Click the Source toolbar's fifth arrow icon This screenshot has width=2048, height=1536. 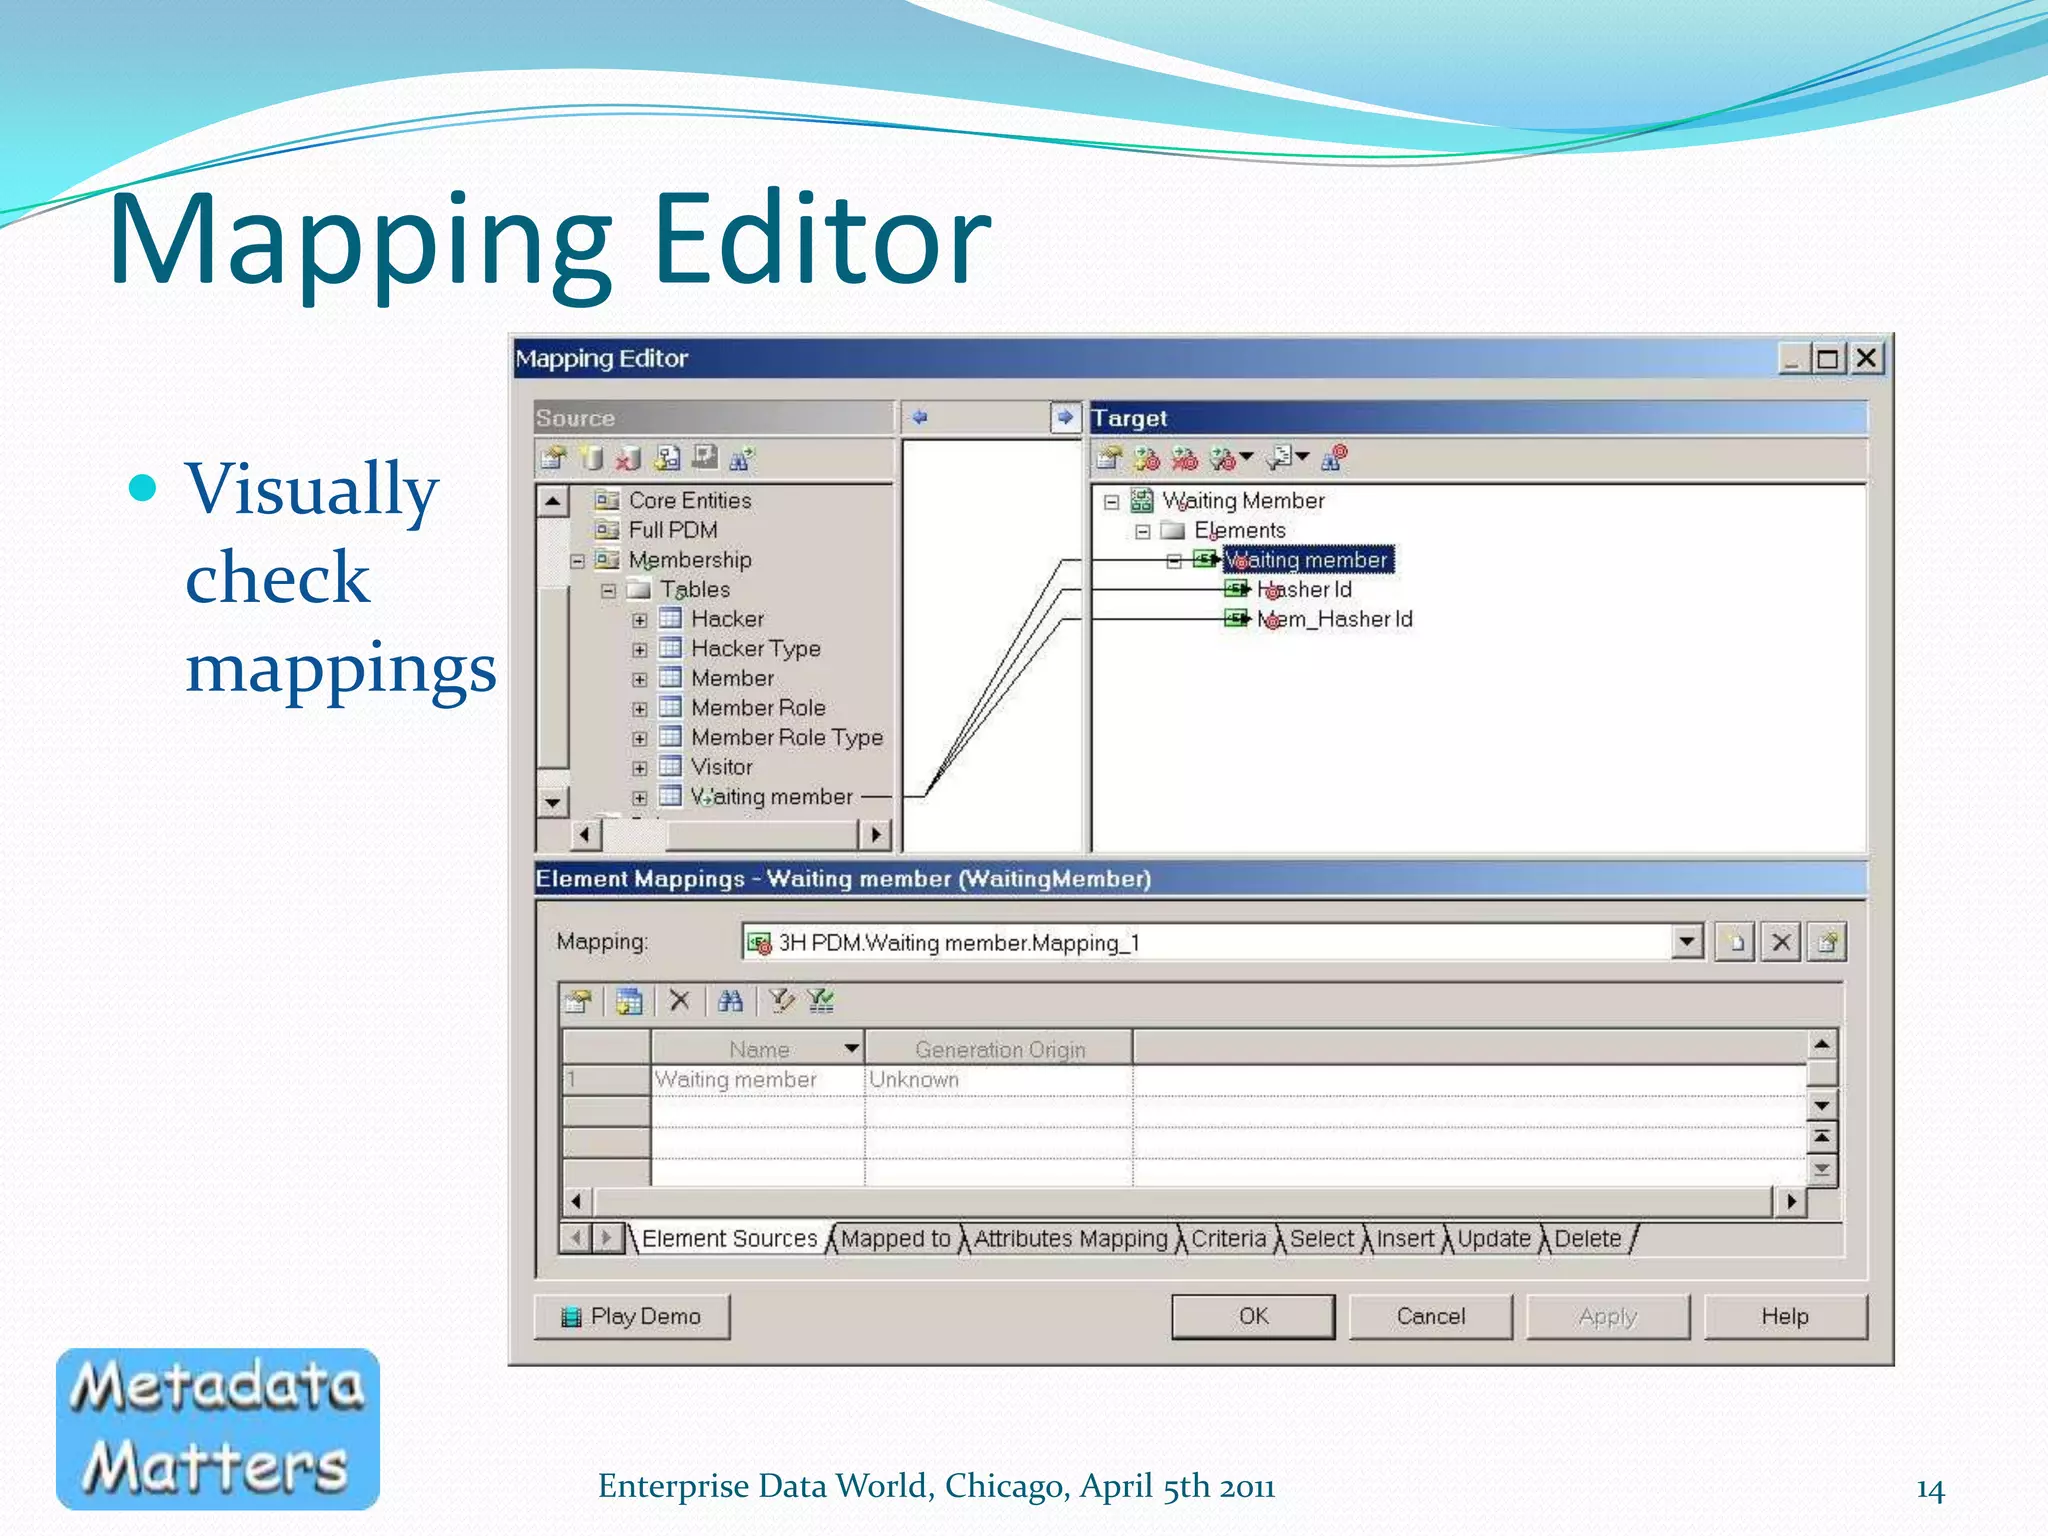tap(706, 457)
